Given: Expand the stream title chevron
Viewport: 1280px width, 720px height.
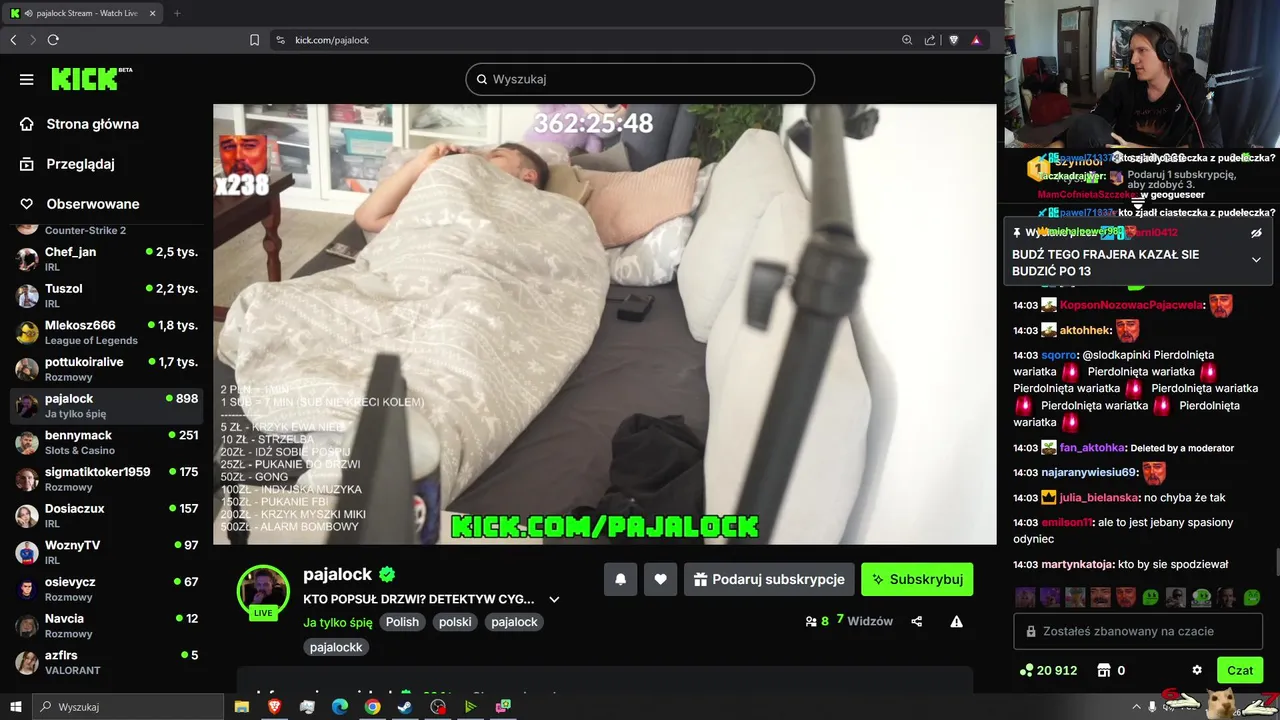Looking at the screenshot, I should [554, 599].
